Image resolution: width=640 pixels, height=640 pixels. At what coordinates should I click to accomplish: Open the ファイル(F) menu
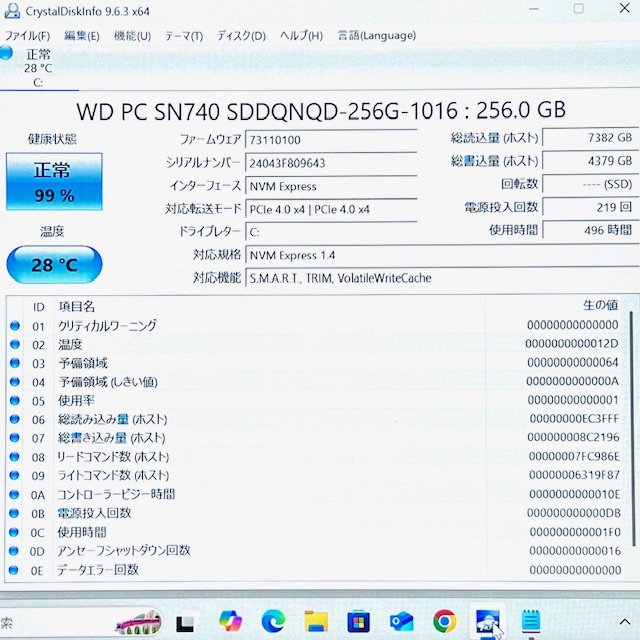[x=27, y=36]
